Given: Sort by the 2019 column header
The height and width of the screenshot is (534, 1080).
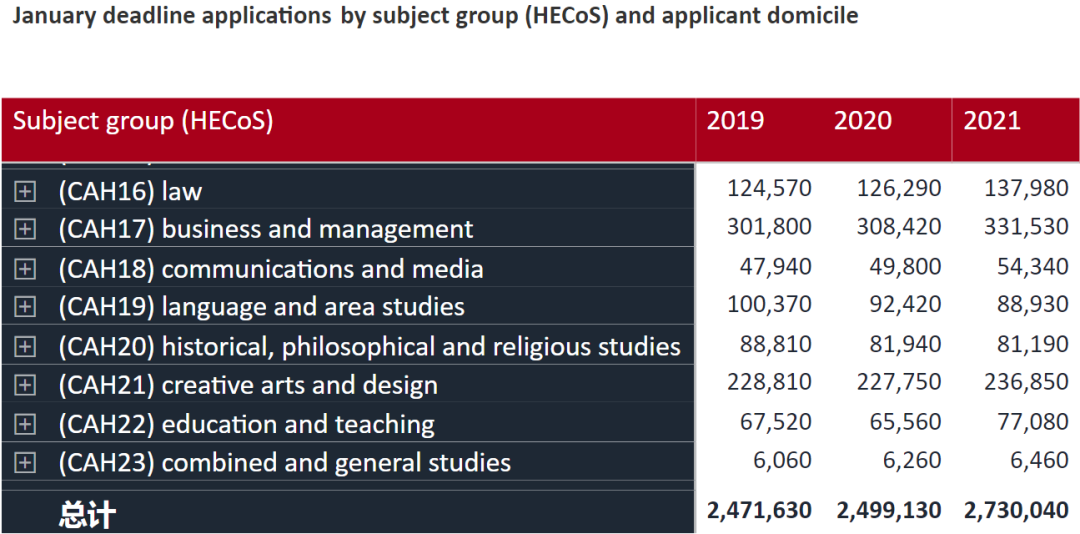Looking at the screenshot, I should (735, 121).
